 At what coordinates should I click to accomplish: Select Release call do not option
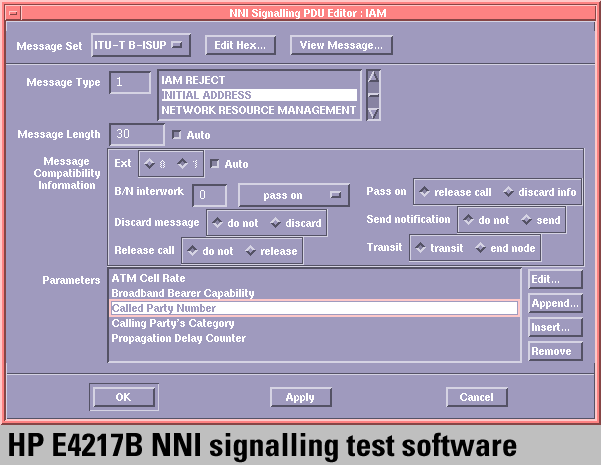tap(210, 251)
